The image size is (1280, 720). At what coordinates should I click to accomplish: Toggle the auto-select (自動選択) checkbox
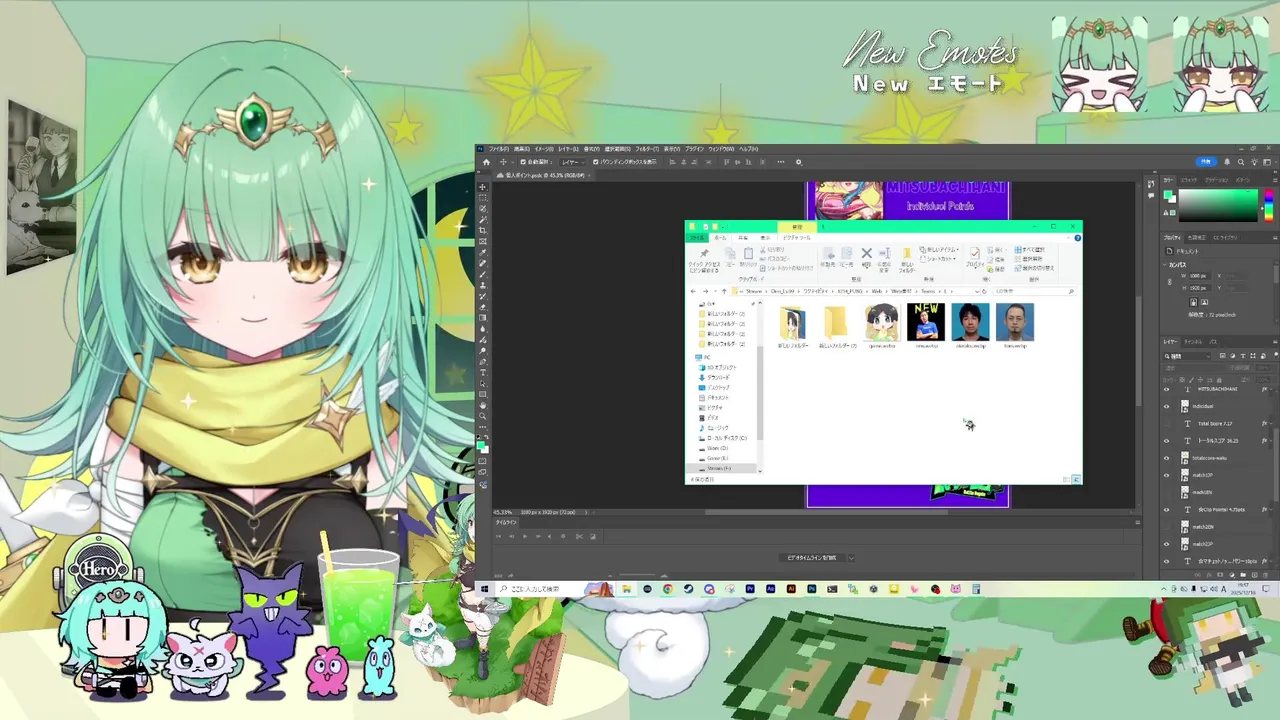coord(523,162)
